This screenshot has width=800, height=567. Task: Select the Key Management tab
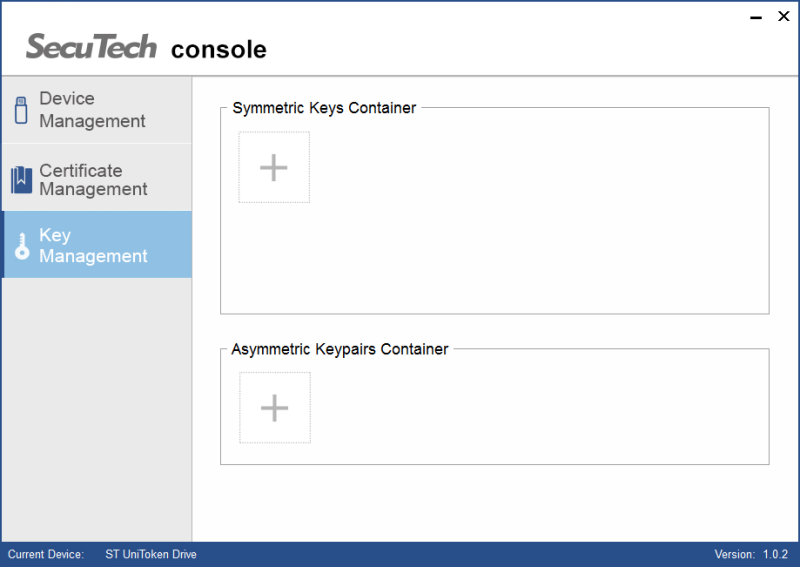(96, 245)
